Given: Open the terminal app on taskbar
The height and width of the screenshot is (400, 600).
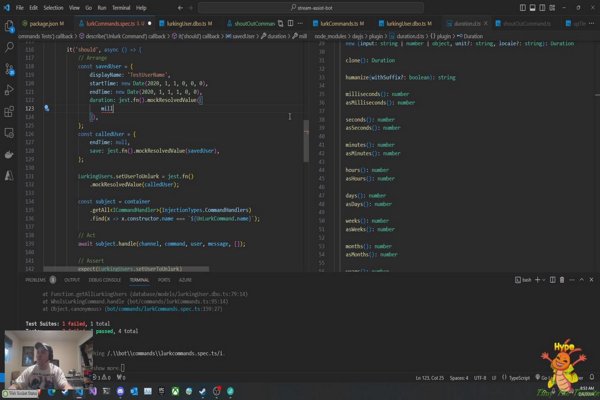Looking at the screenshot, I should click(107, 391).
